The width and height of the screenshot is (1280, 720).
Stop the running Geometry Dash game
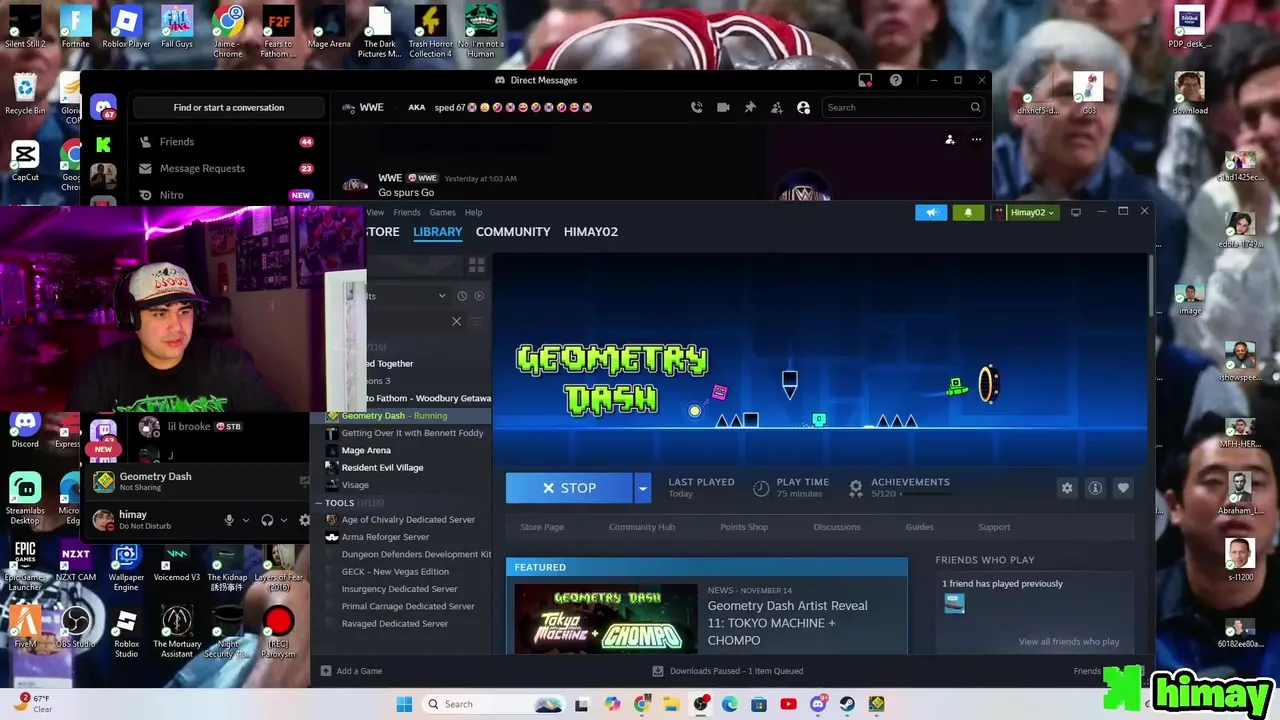point(569,488)
